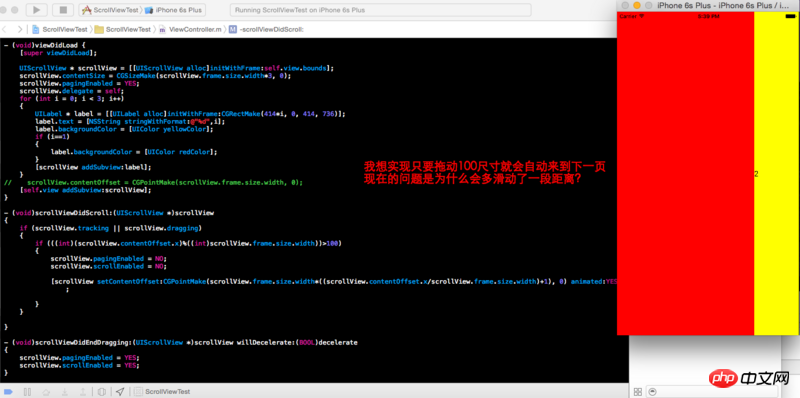Viewport: 800px width, 398px height.
Task: Click the Carrier text in simulator status bar
Action: pyautogui.click(x=628, y=16)
